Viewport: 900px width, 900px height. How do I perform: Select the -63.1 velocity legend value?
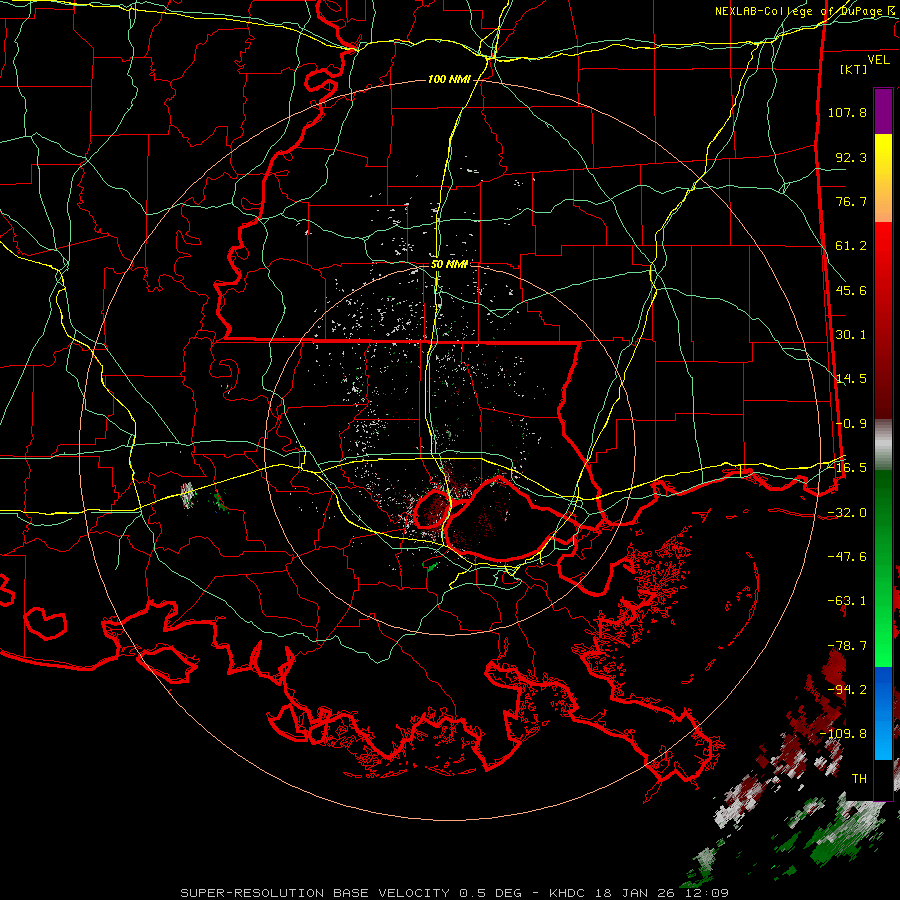coord(847,601)
